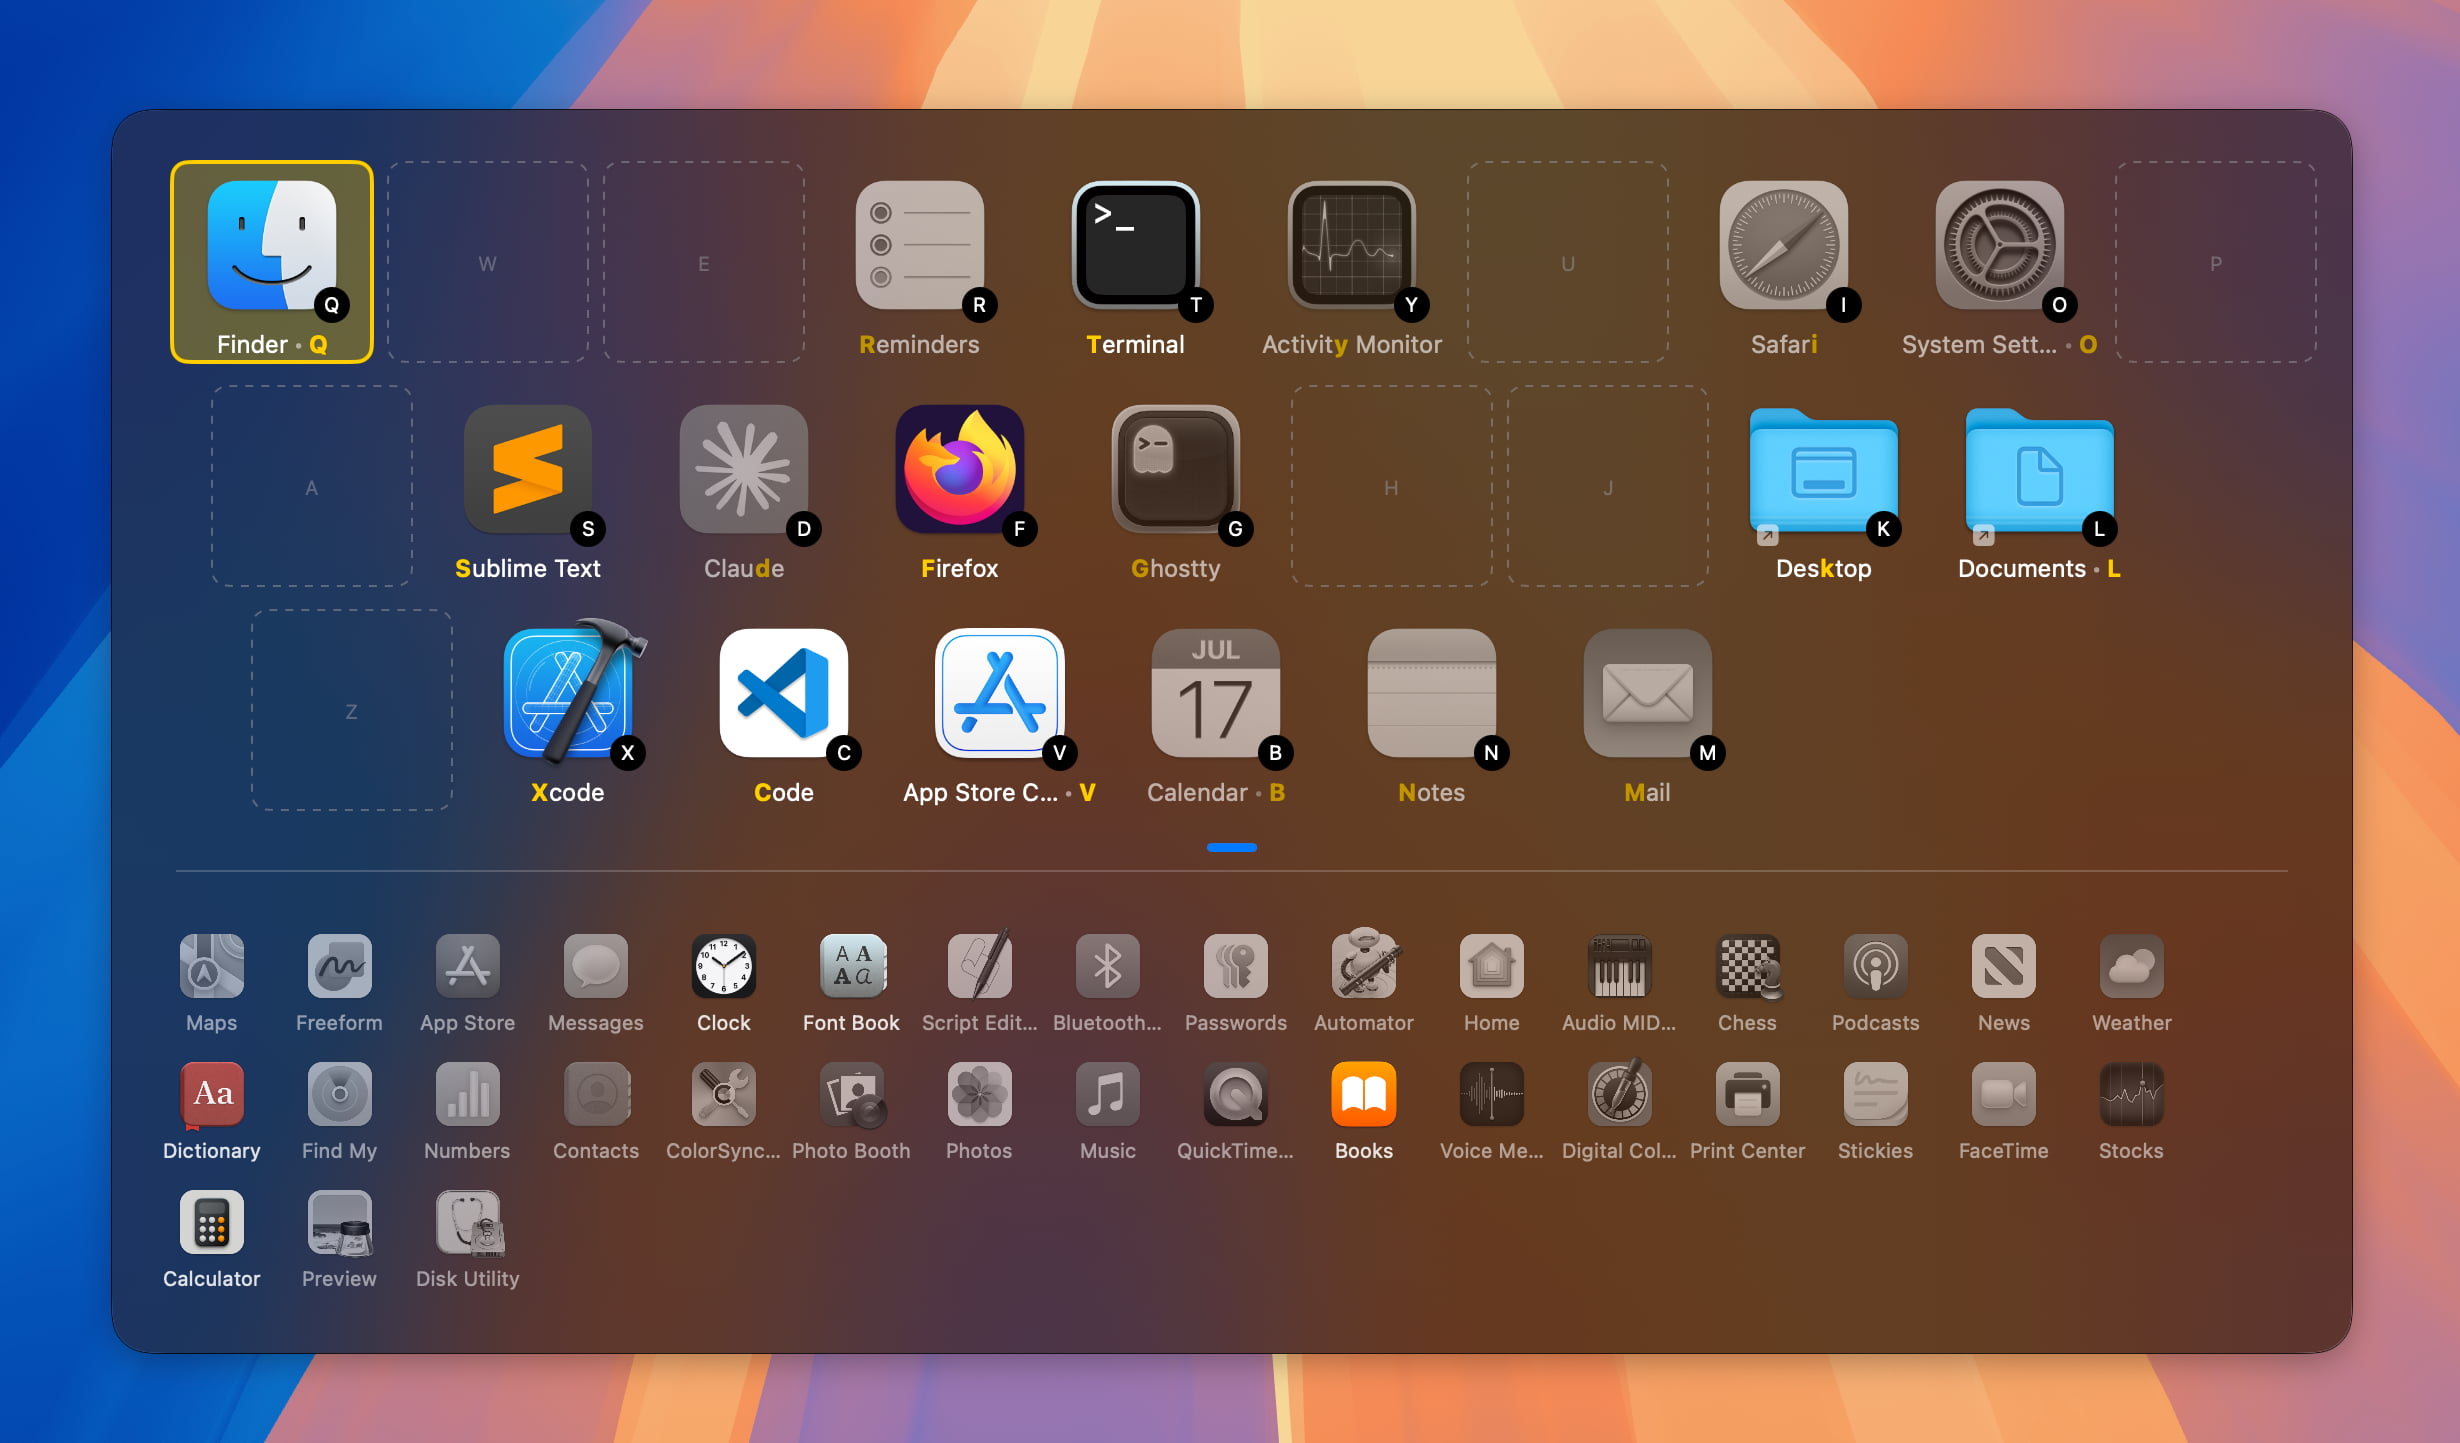Screen dimensions: 2460x1443
Task: Open System Settings gear icon
Action: [x=1999, y=246]
